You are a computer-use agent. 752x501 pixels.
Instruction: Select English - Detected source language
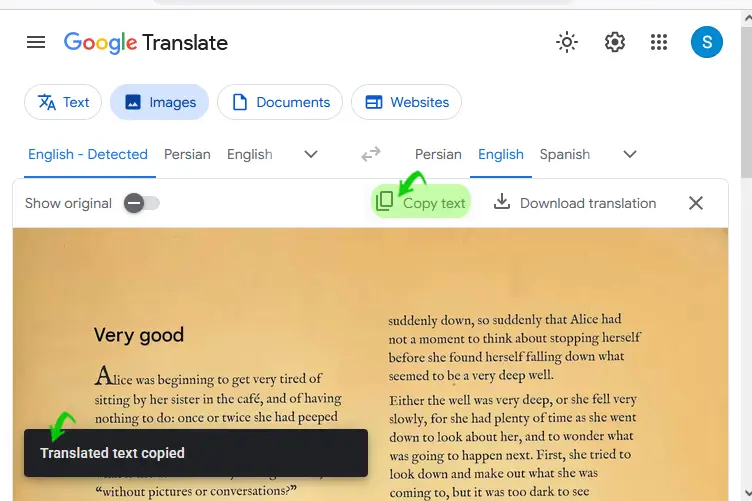[88, 154]
